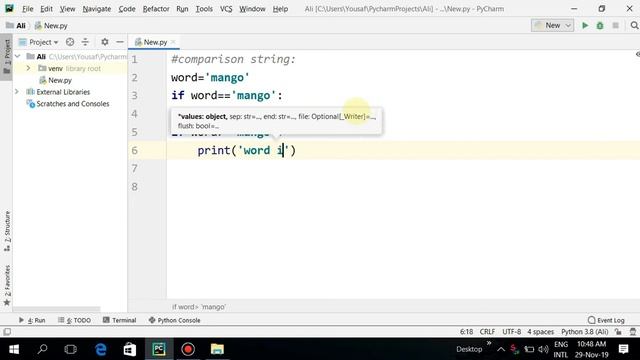640x360 pixels.
Task: Click the Debug bug icon
Action: [x=600, y=25]
